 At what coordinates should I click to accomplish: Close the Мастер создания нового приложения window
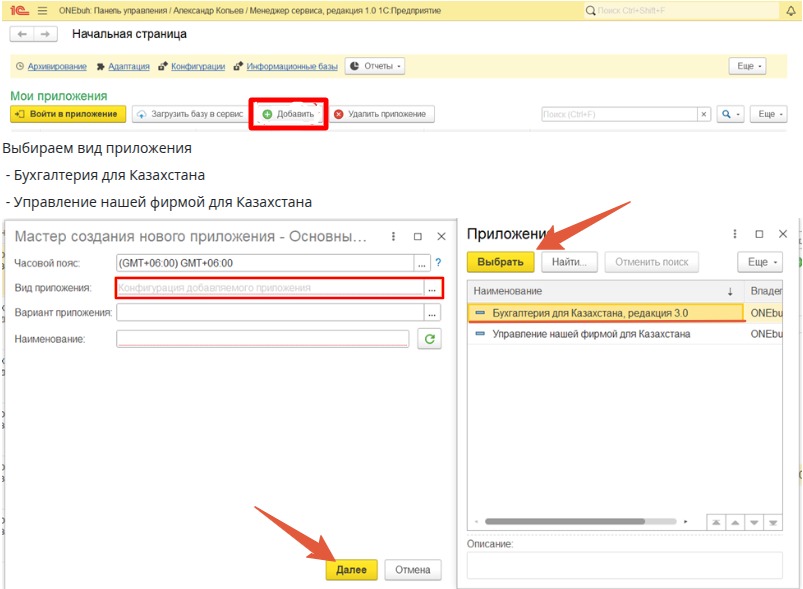(x=441, y=236)
